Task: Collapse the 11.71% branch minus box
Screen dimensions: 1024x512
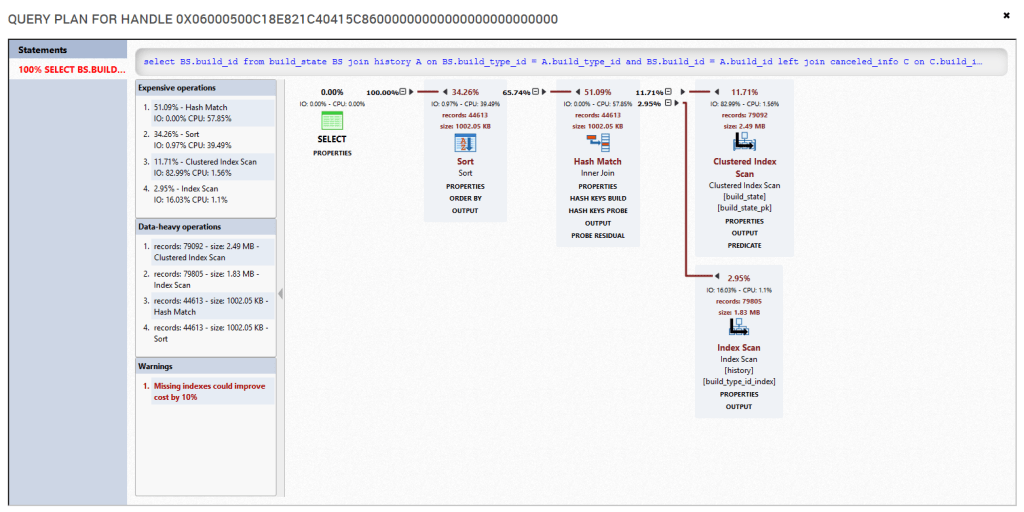Action: tap(667, 92)
